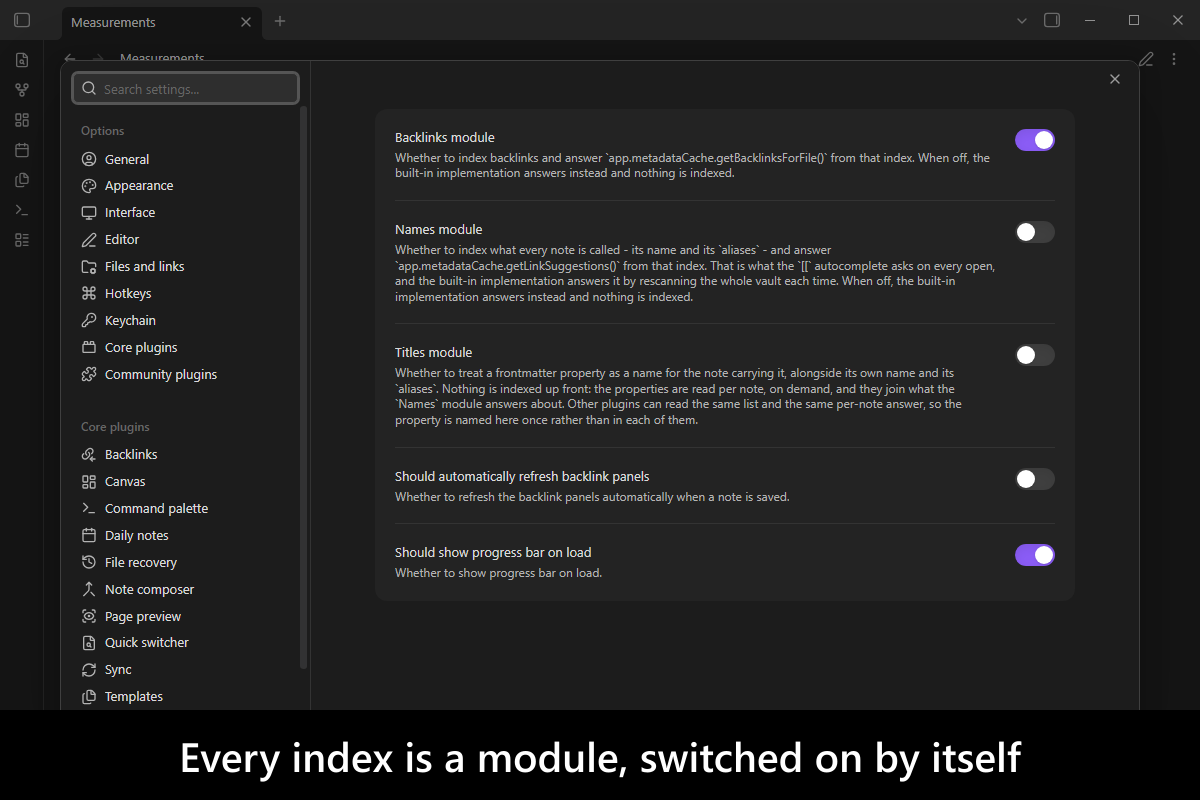Screen dimensions: 1200x800
Task: Close the Measurements tab
Action: [x=246, y=22]
